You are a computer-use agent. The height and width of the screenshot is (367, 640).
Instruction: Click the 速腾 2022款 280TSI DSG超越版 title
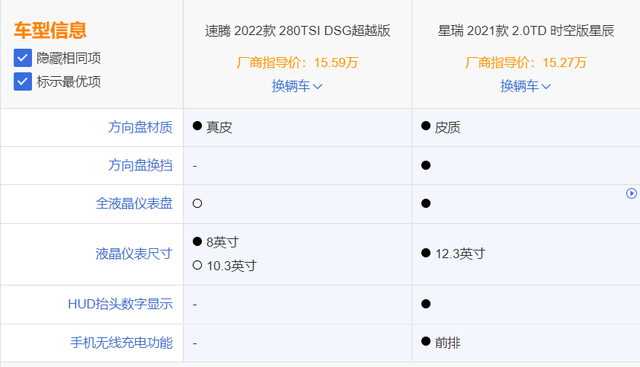pos(298,31)
